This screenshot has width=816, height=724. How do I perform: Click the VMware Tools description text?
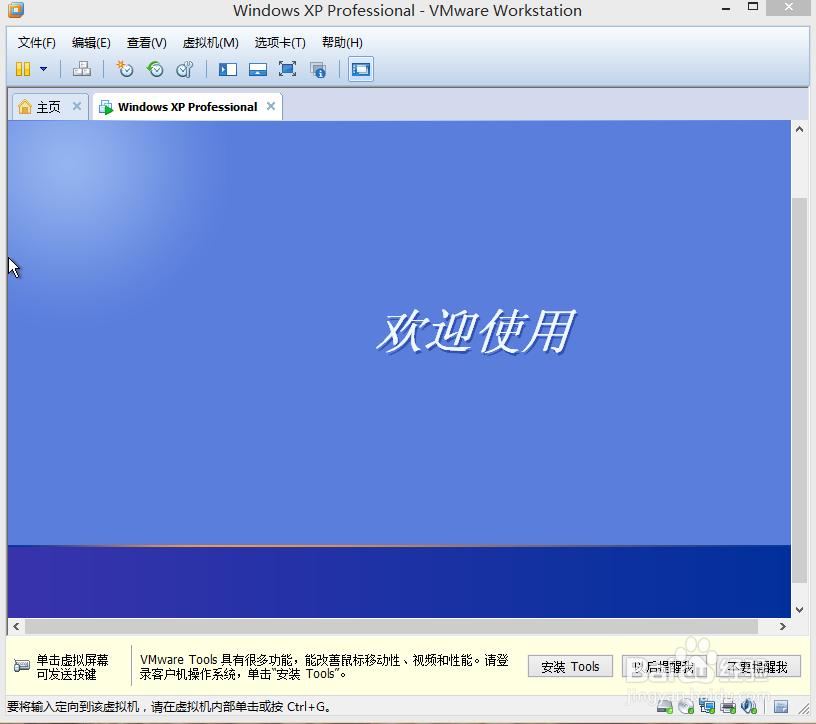tap(324, 667)
